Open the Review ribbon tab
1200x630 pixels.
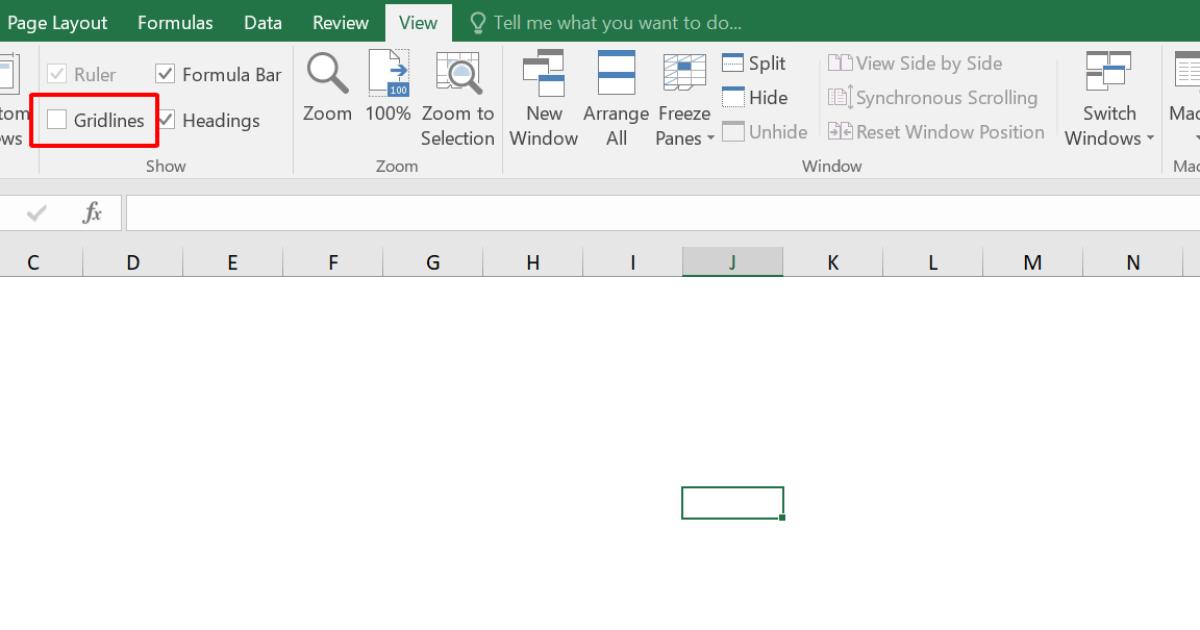(x=339, y=22)
